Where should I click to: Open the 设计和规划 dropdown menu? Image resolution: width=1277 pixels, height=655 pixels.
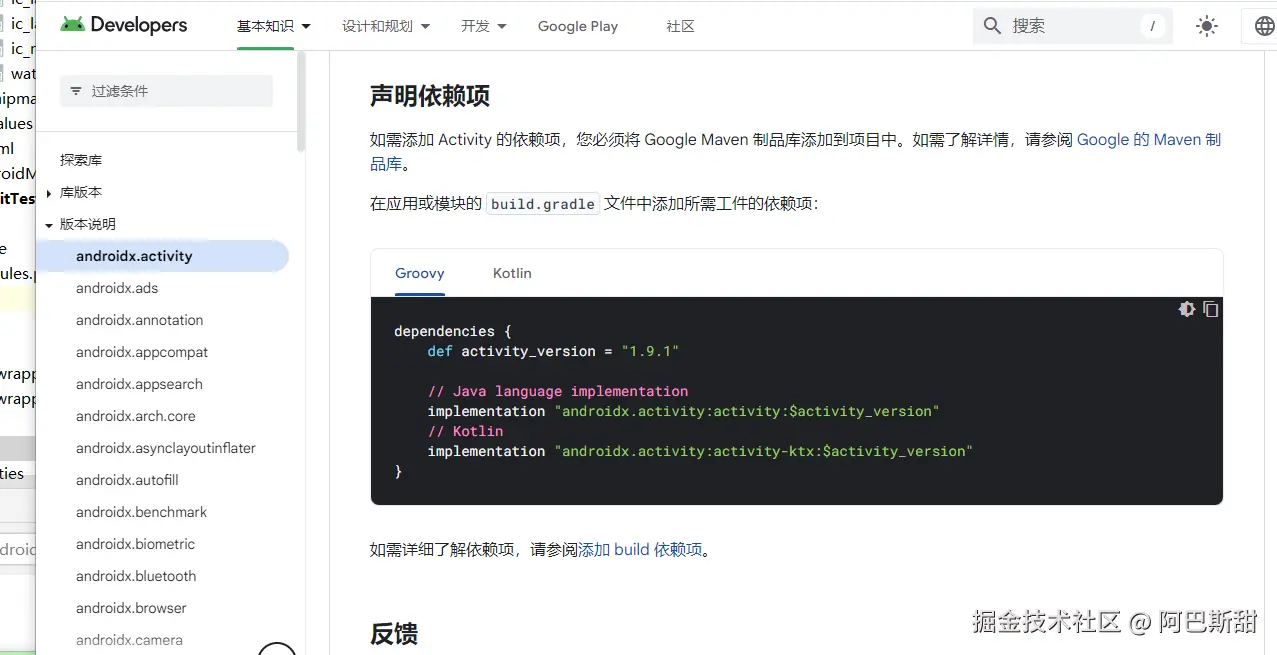386,26
